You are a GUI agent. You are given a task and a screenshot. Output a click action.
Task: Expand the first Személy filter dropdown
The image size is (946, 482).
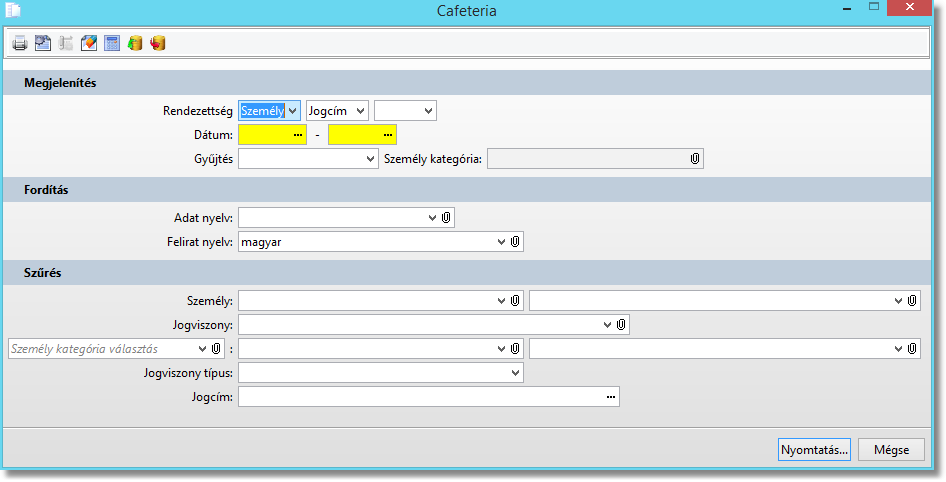(501, 300)
